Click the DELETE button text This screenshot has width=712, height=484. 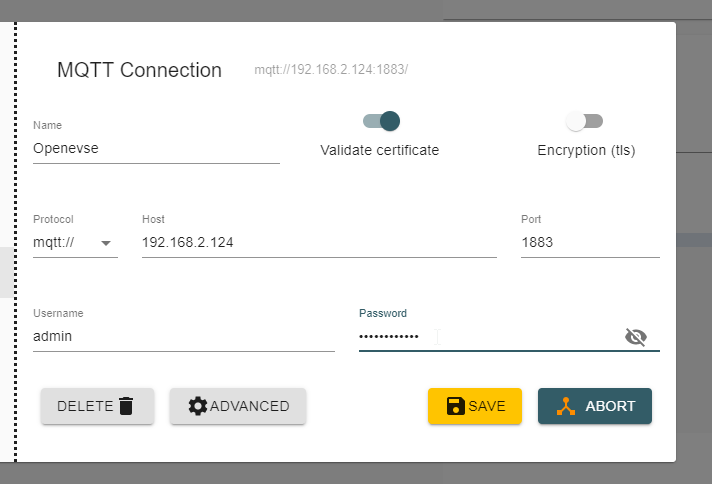pos(85,406)
